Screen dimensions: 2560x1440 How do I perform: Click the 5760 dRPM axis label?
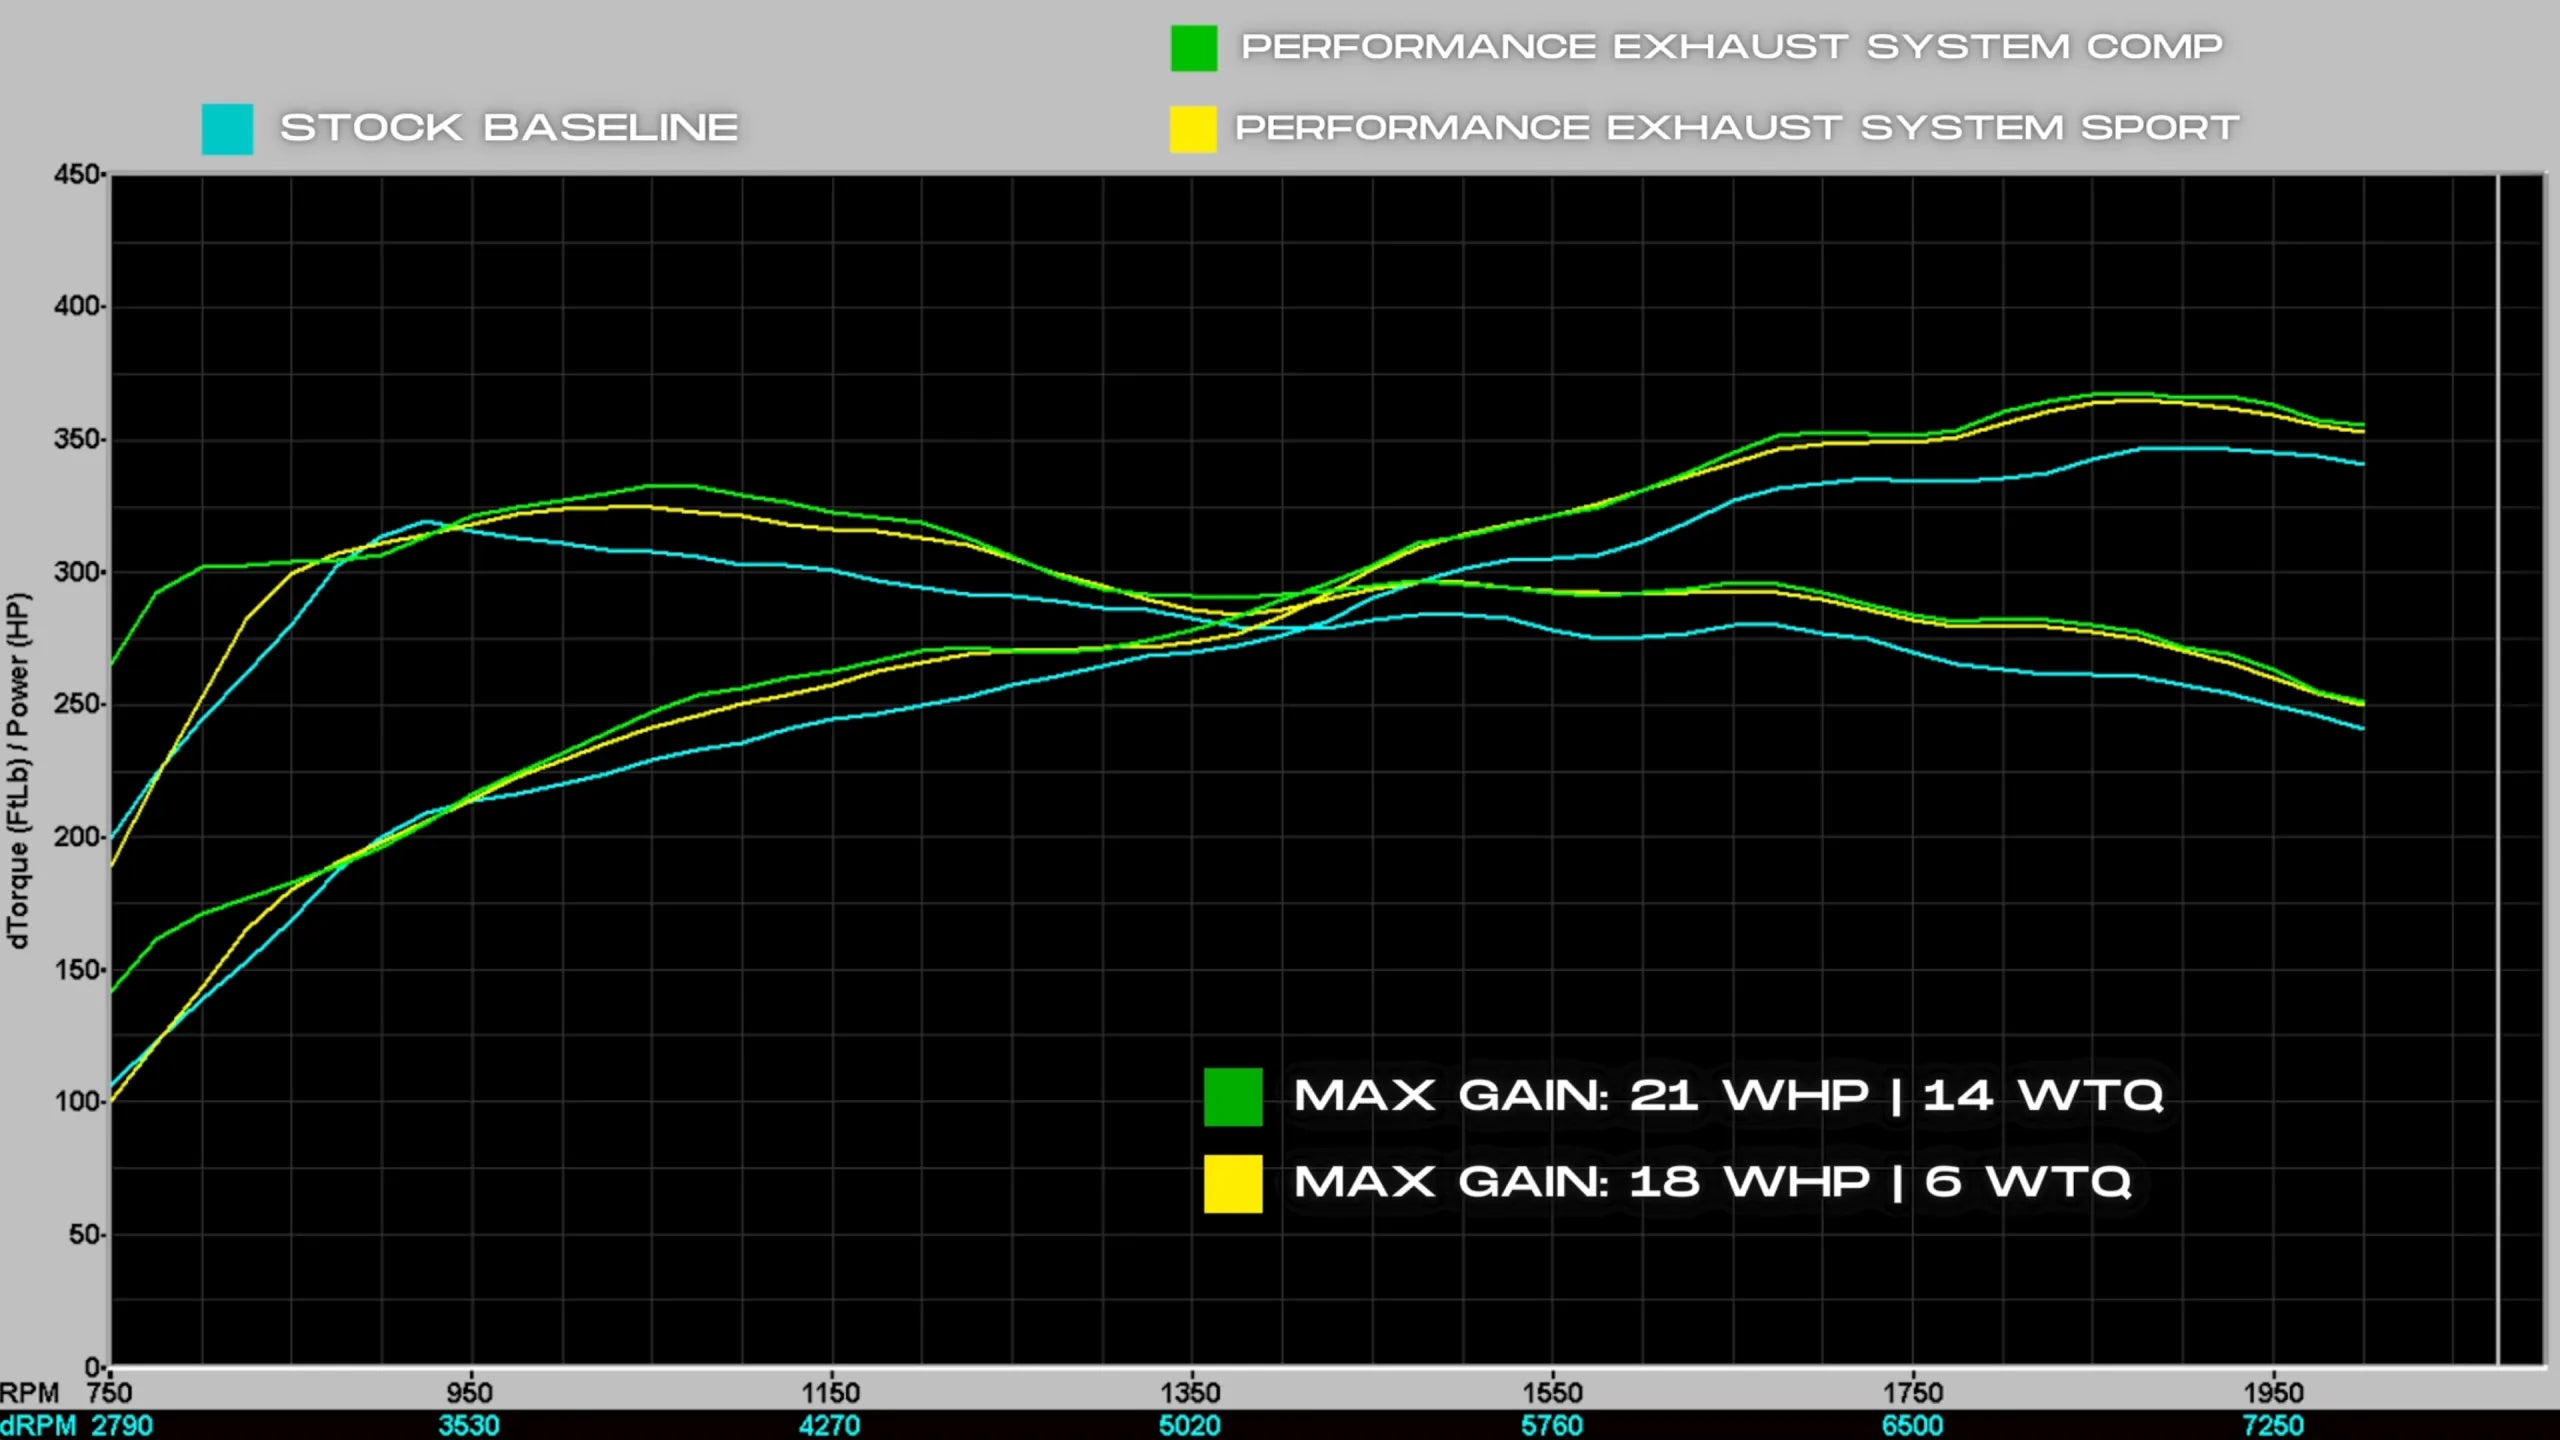coord(1552,1425)
